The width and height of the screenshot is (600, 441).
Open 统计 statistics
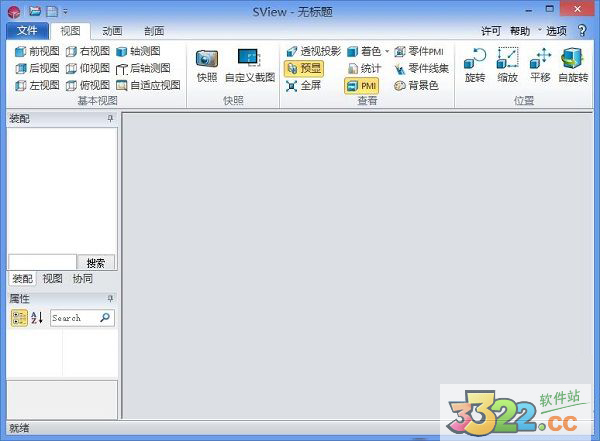point(364,68)
